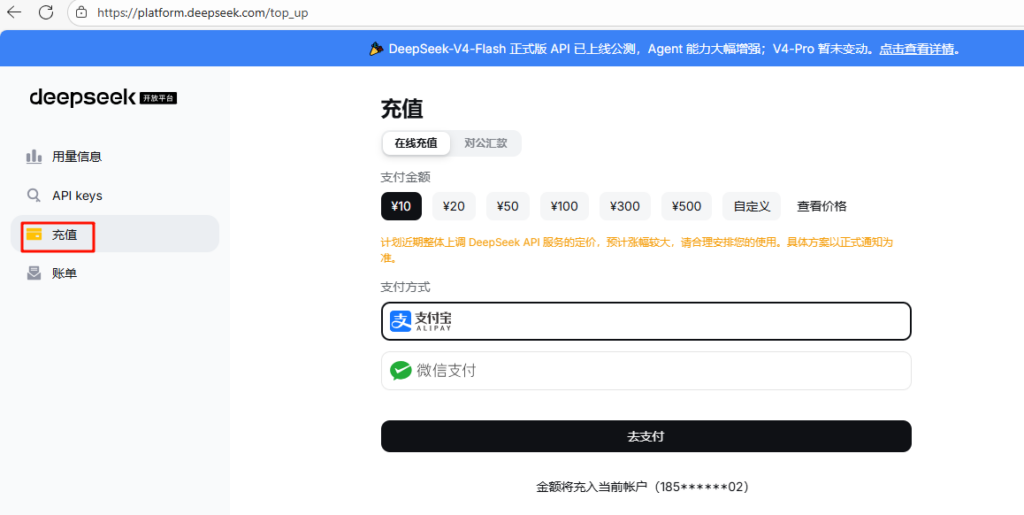Open 用量信息 in the sidebar
The image size is (1024, 515).
click(115, 157)
